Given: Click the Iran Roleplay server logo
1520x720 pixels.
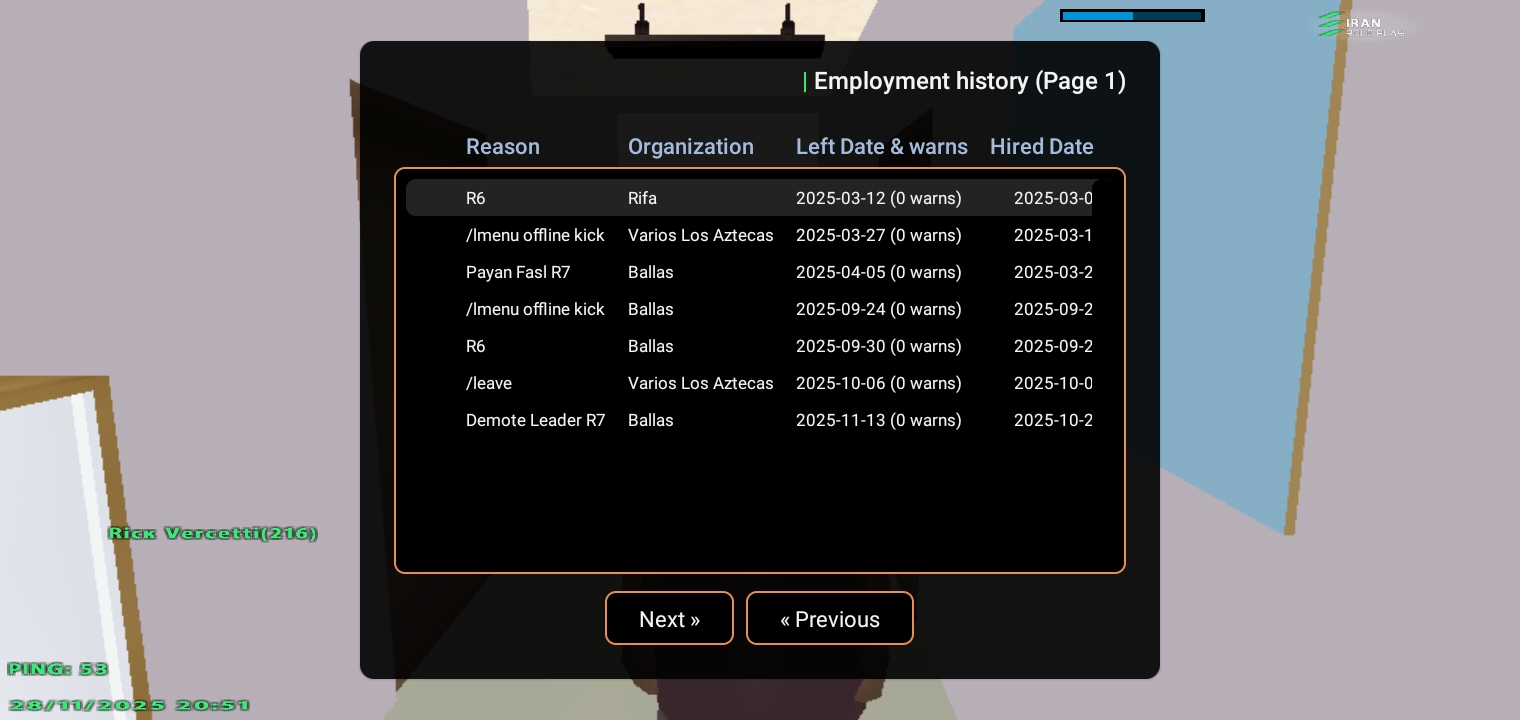Looking at the screenshot, I should click(x=1361, y=25).
